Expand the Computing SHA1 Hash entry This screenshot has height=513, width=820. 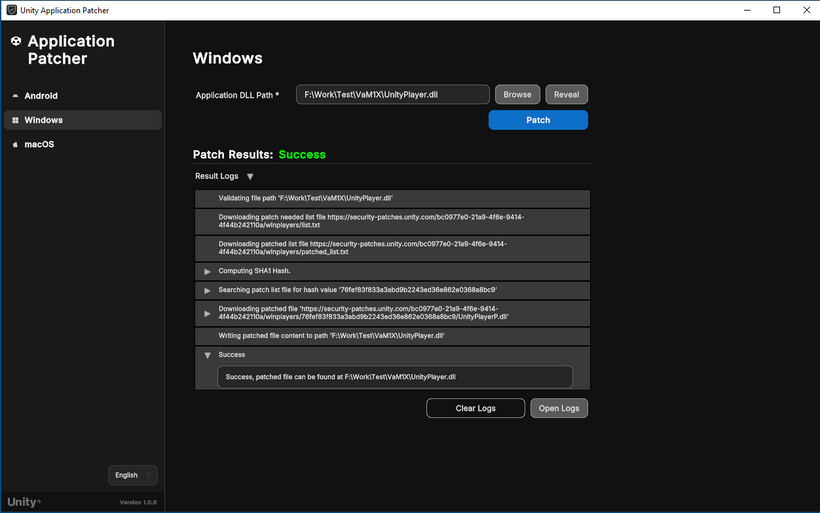208,271
